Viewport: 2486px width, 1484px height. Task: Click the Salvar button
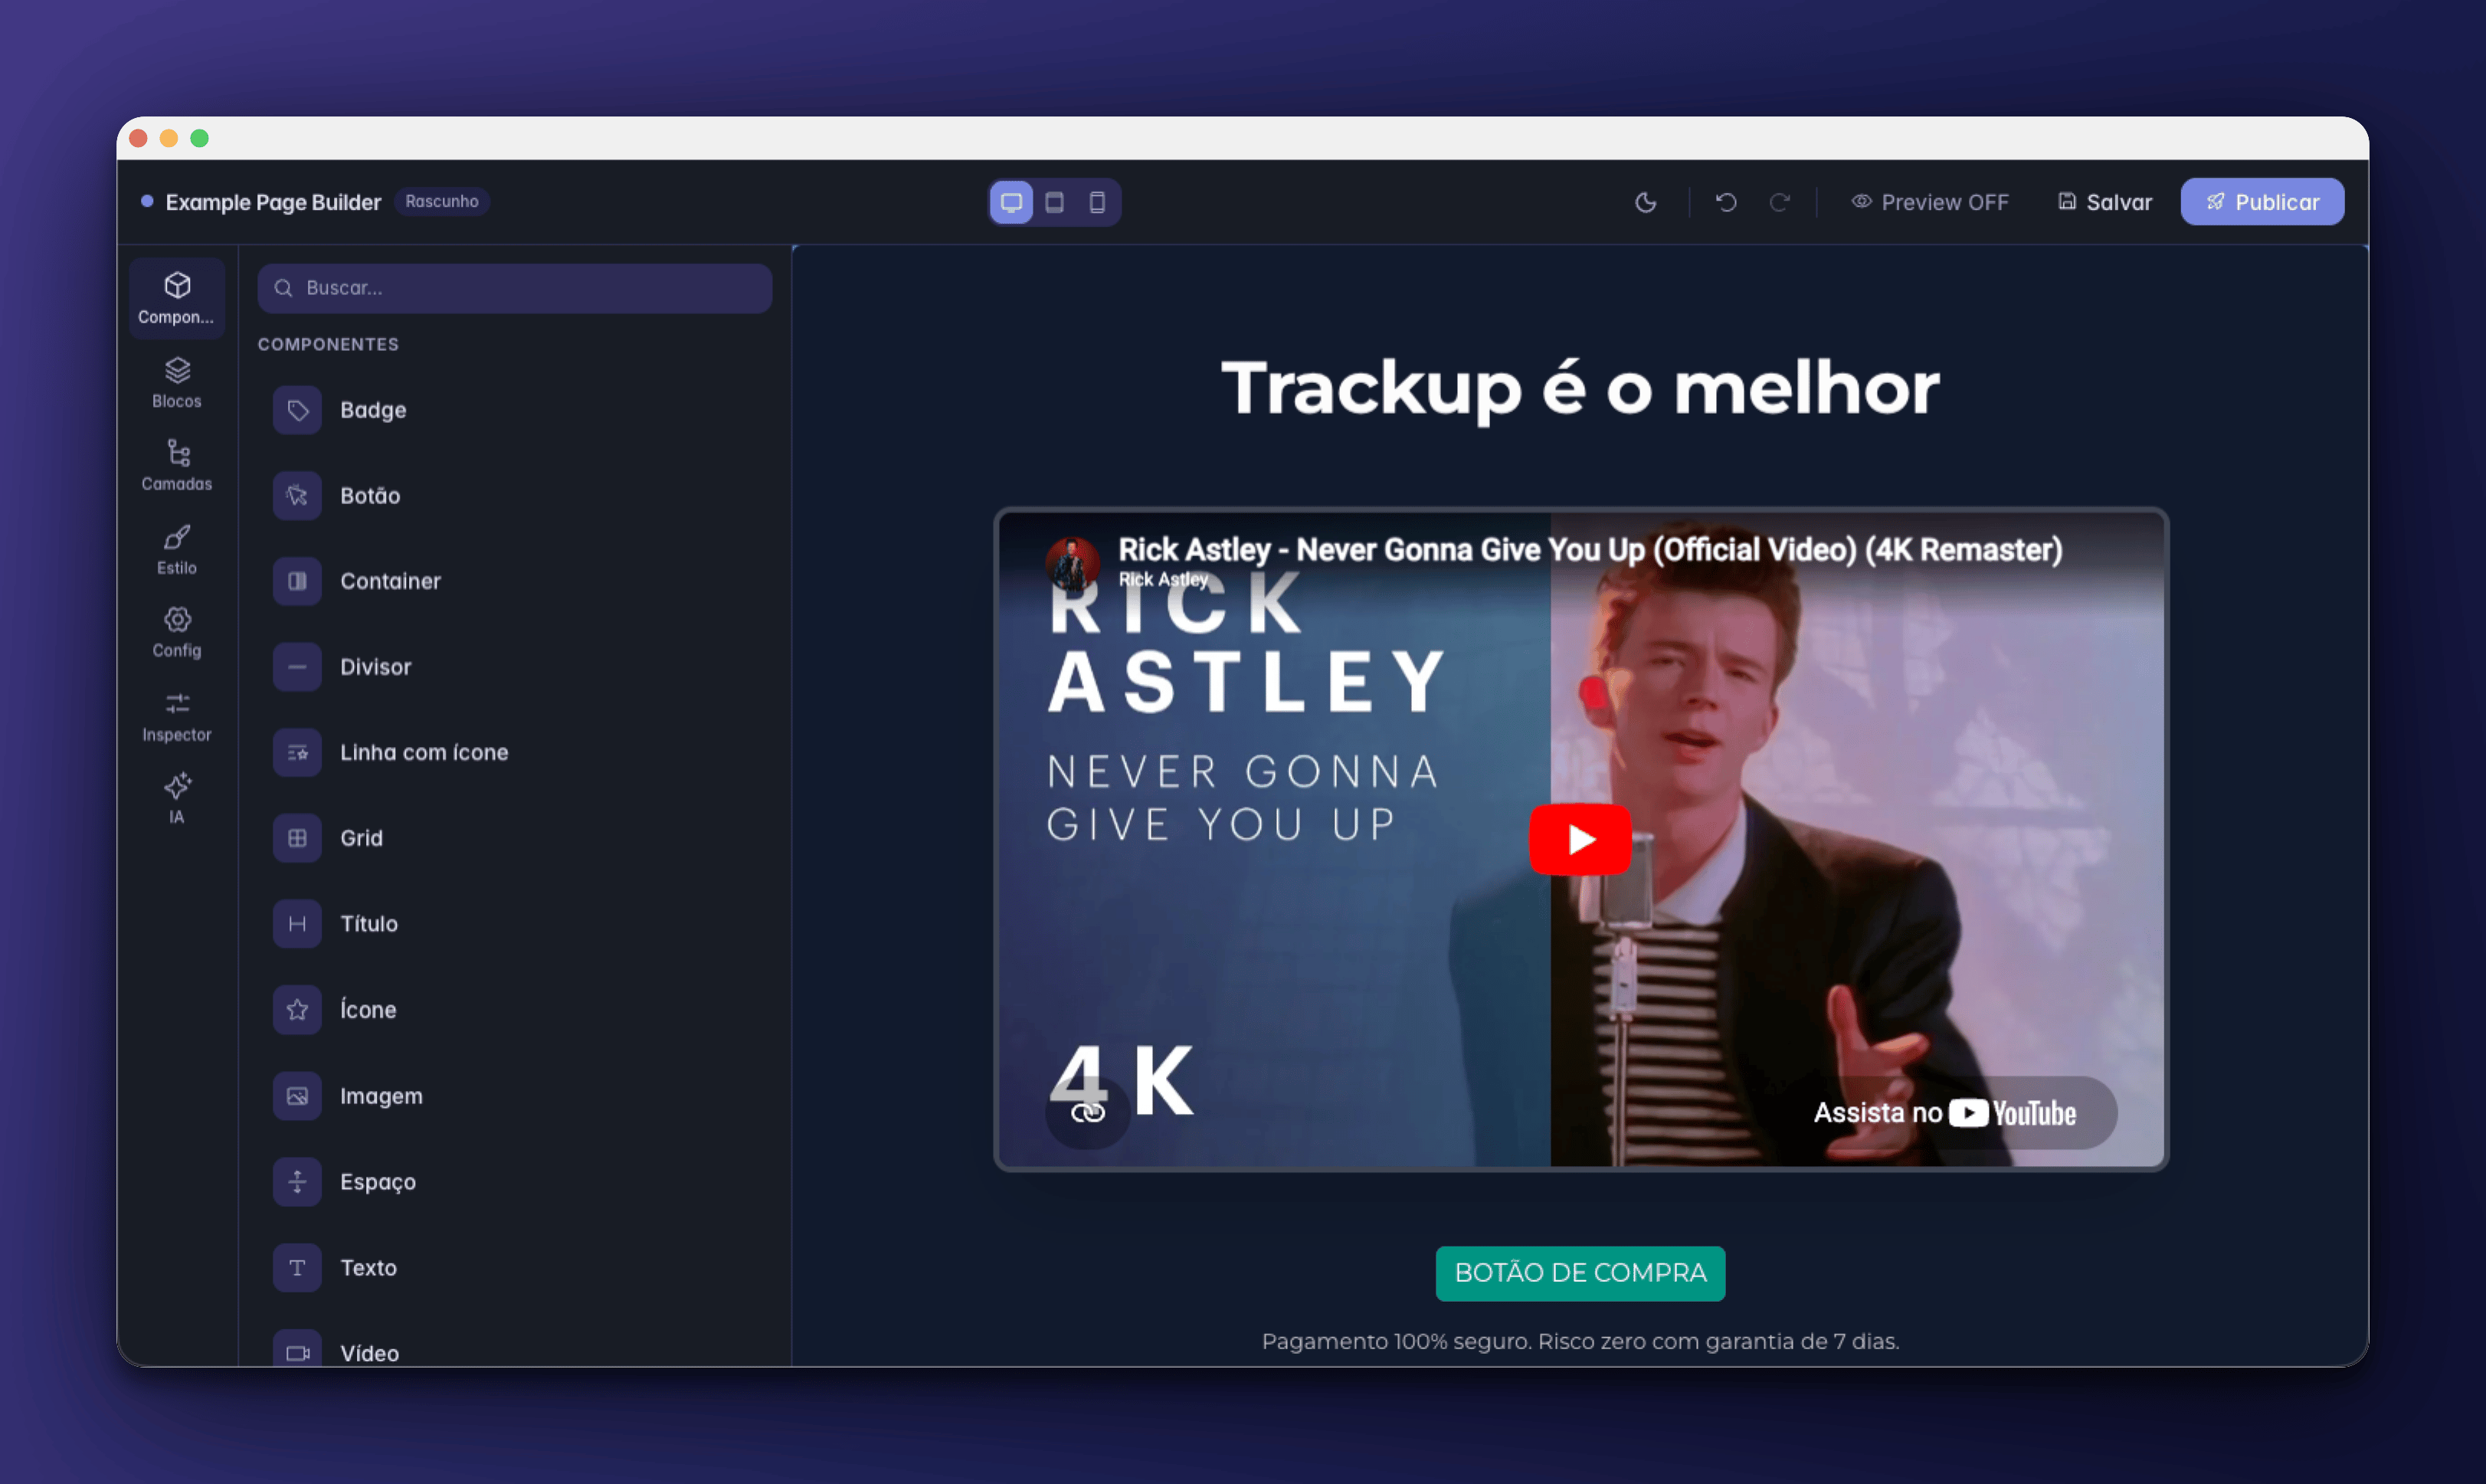(2104, 202)
